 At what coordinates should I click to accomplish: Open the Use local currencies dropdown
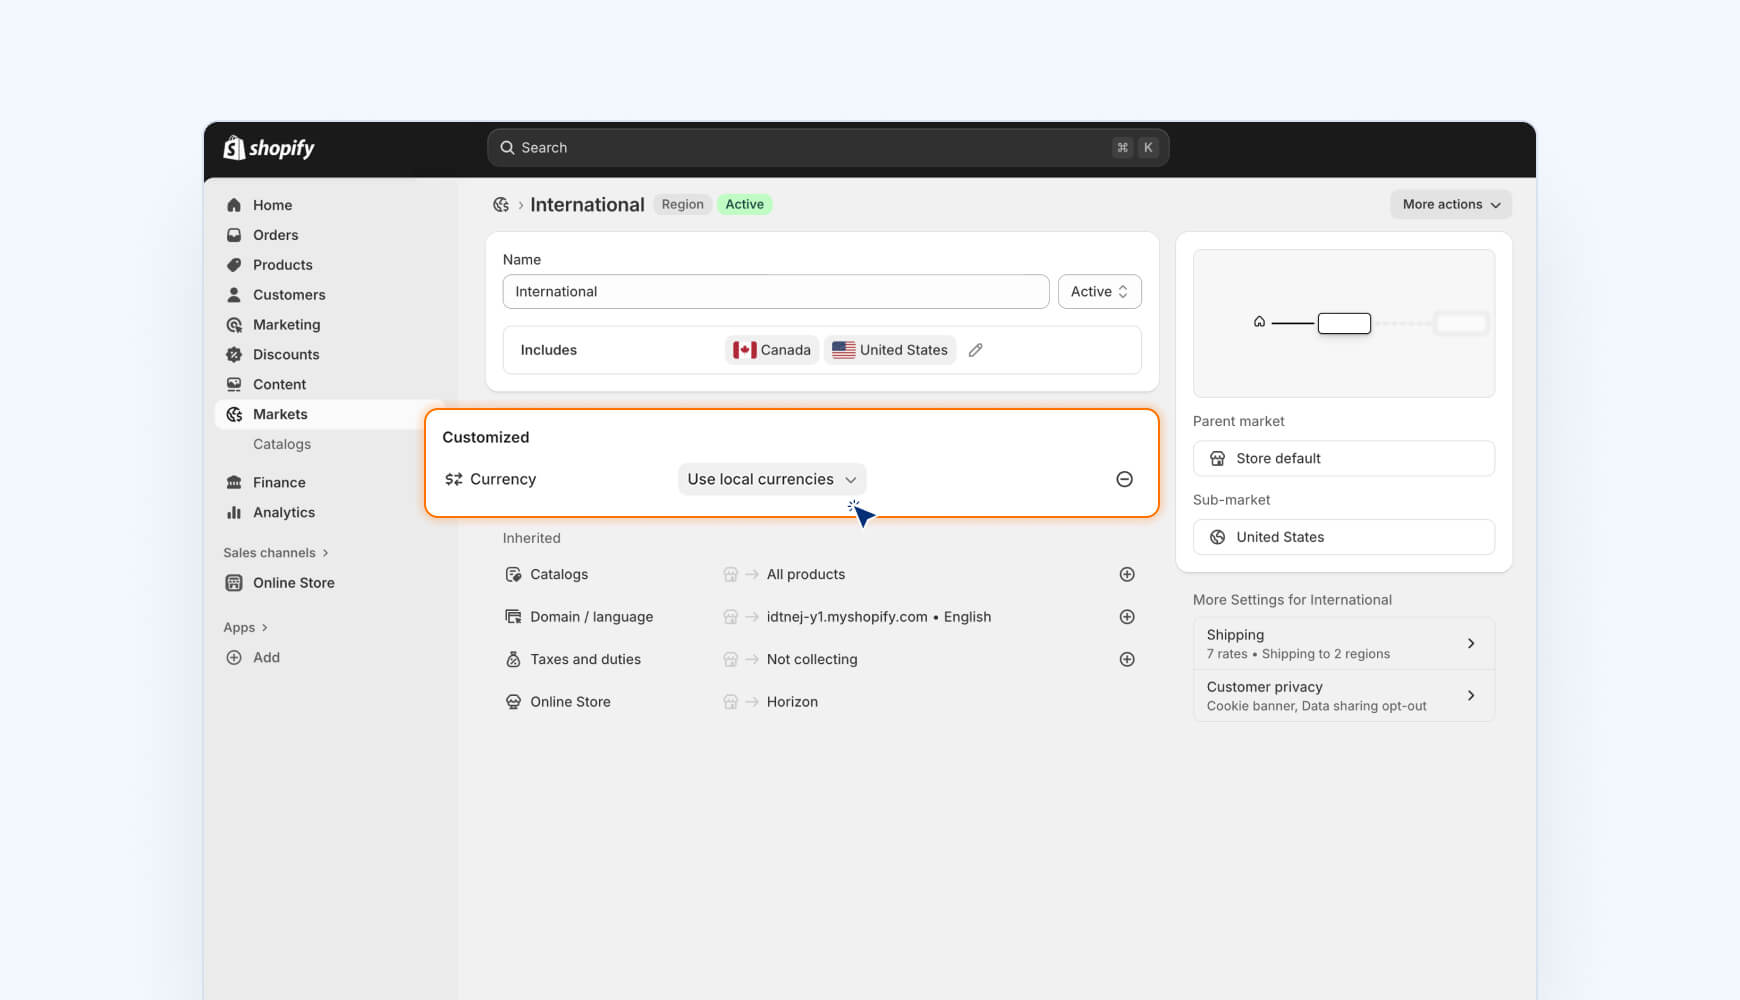click(771, 479)
